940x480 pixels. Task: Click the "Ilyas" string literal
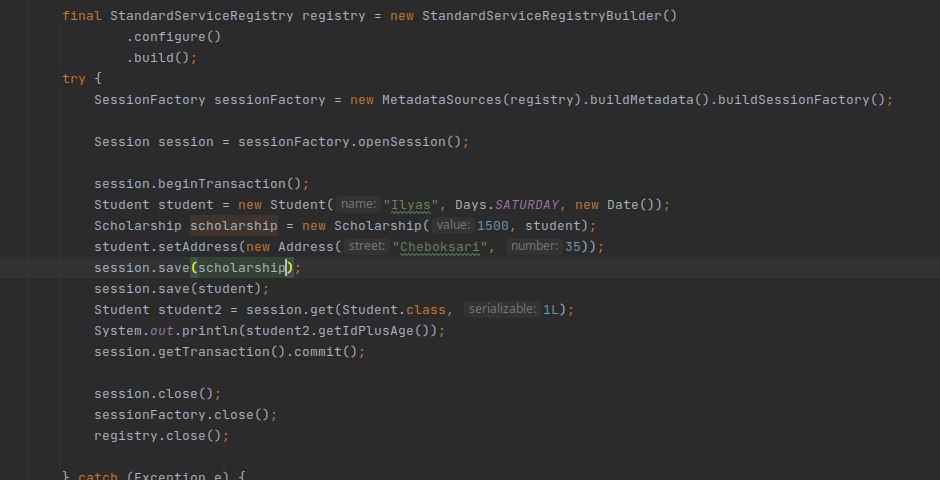click(x=411, y=204)
